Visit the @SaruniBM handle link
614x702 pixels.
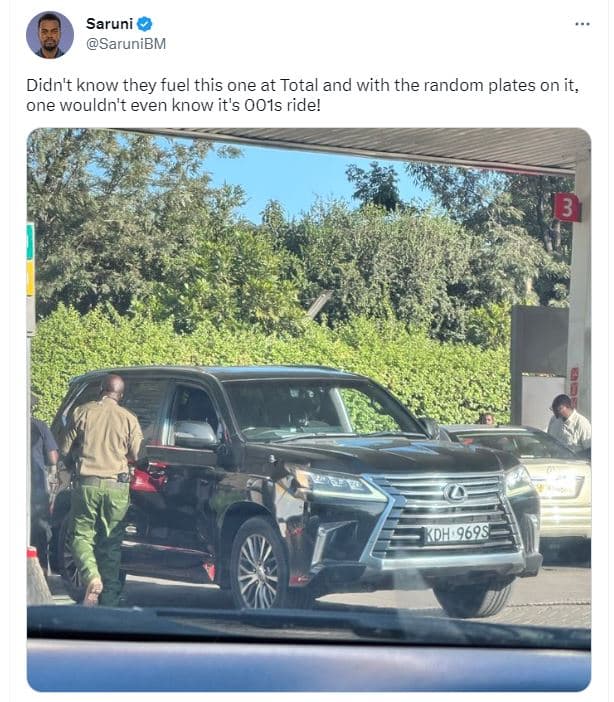(126, 44)
